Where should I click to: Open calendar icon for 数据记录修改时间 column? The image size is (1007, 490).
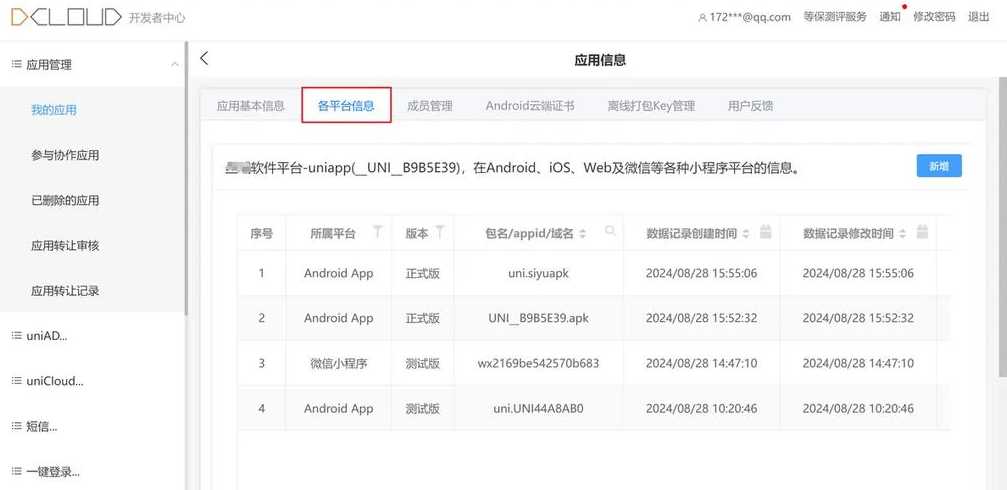pyautogui.click(x=923, y=232)
